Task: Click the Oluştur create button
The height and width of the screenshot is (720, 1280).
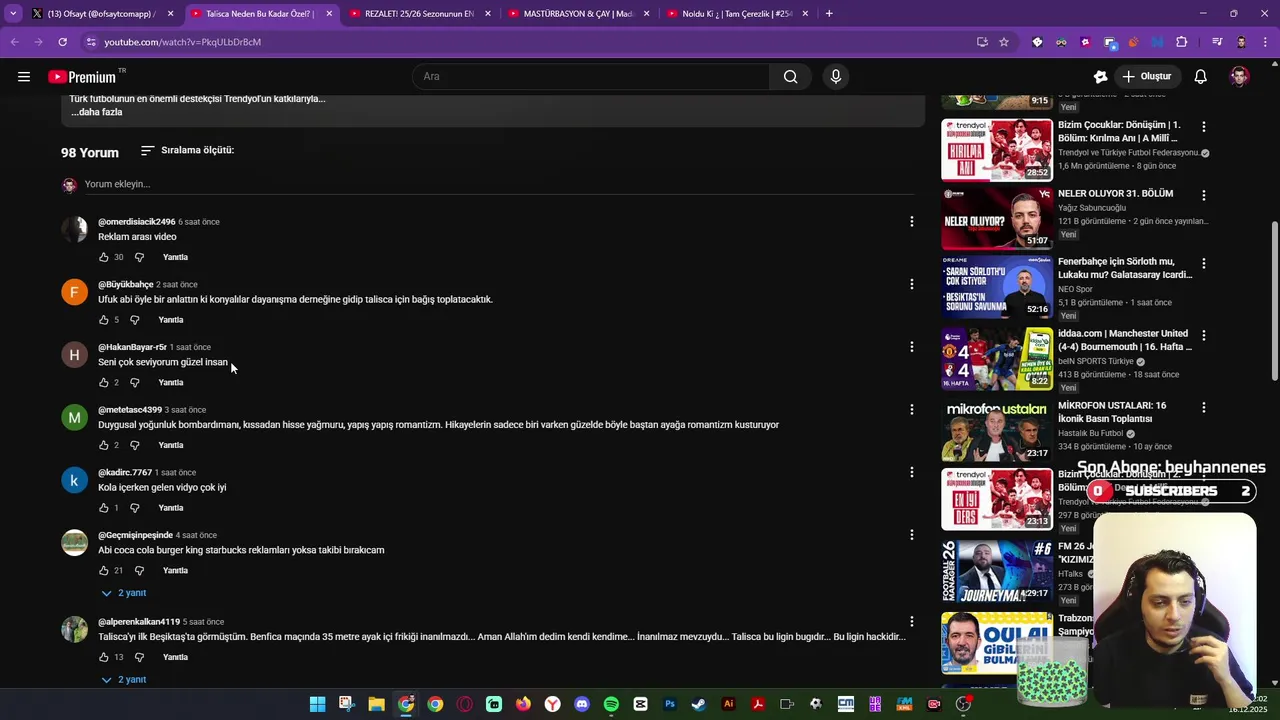Action: pyautogui.click(x=1147, y=77)
